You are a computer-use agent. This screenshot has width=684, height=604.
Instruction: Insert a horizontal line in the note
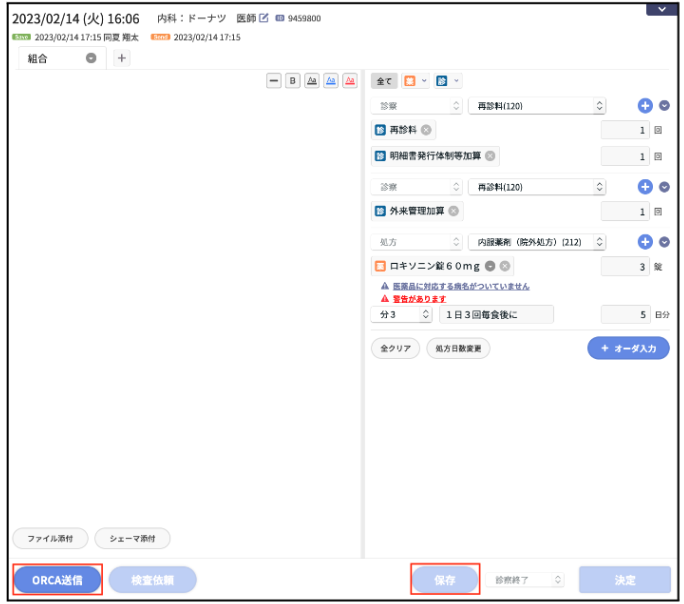pos(274,81)
